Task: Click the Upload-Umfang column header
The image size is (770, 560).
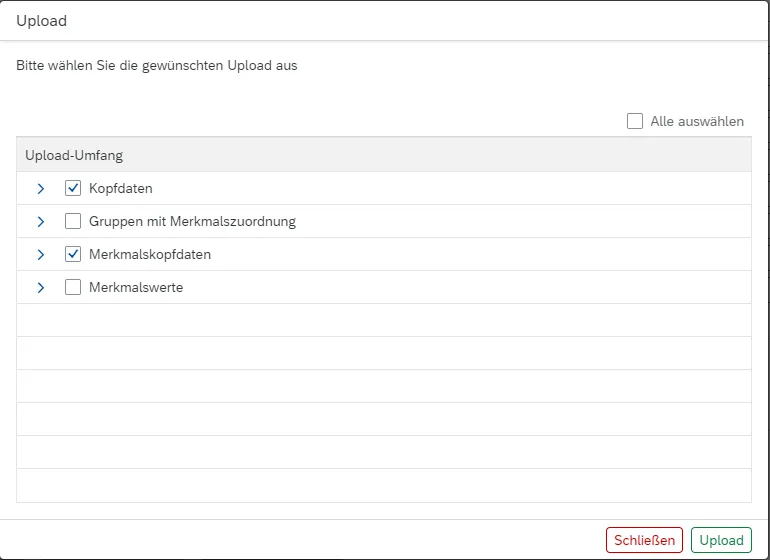Action: (74, 155)
